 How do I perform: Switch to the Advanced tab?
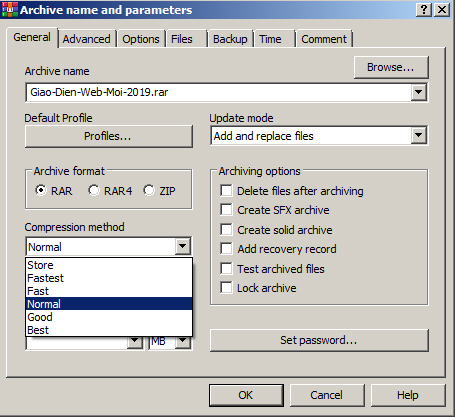coord(87,39)
